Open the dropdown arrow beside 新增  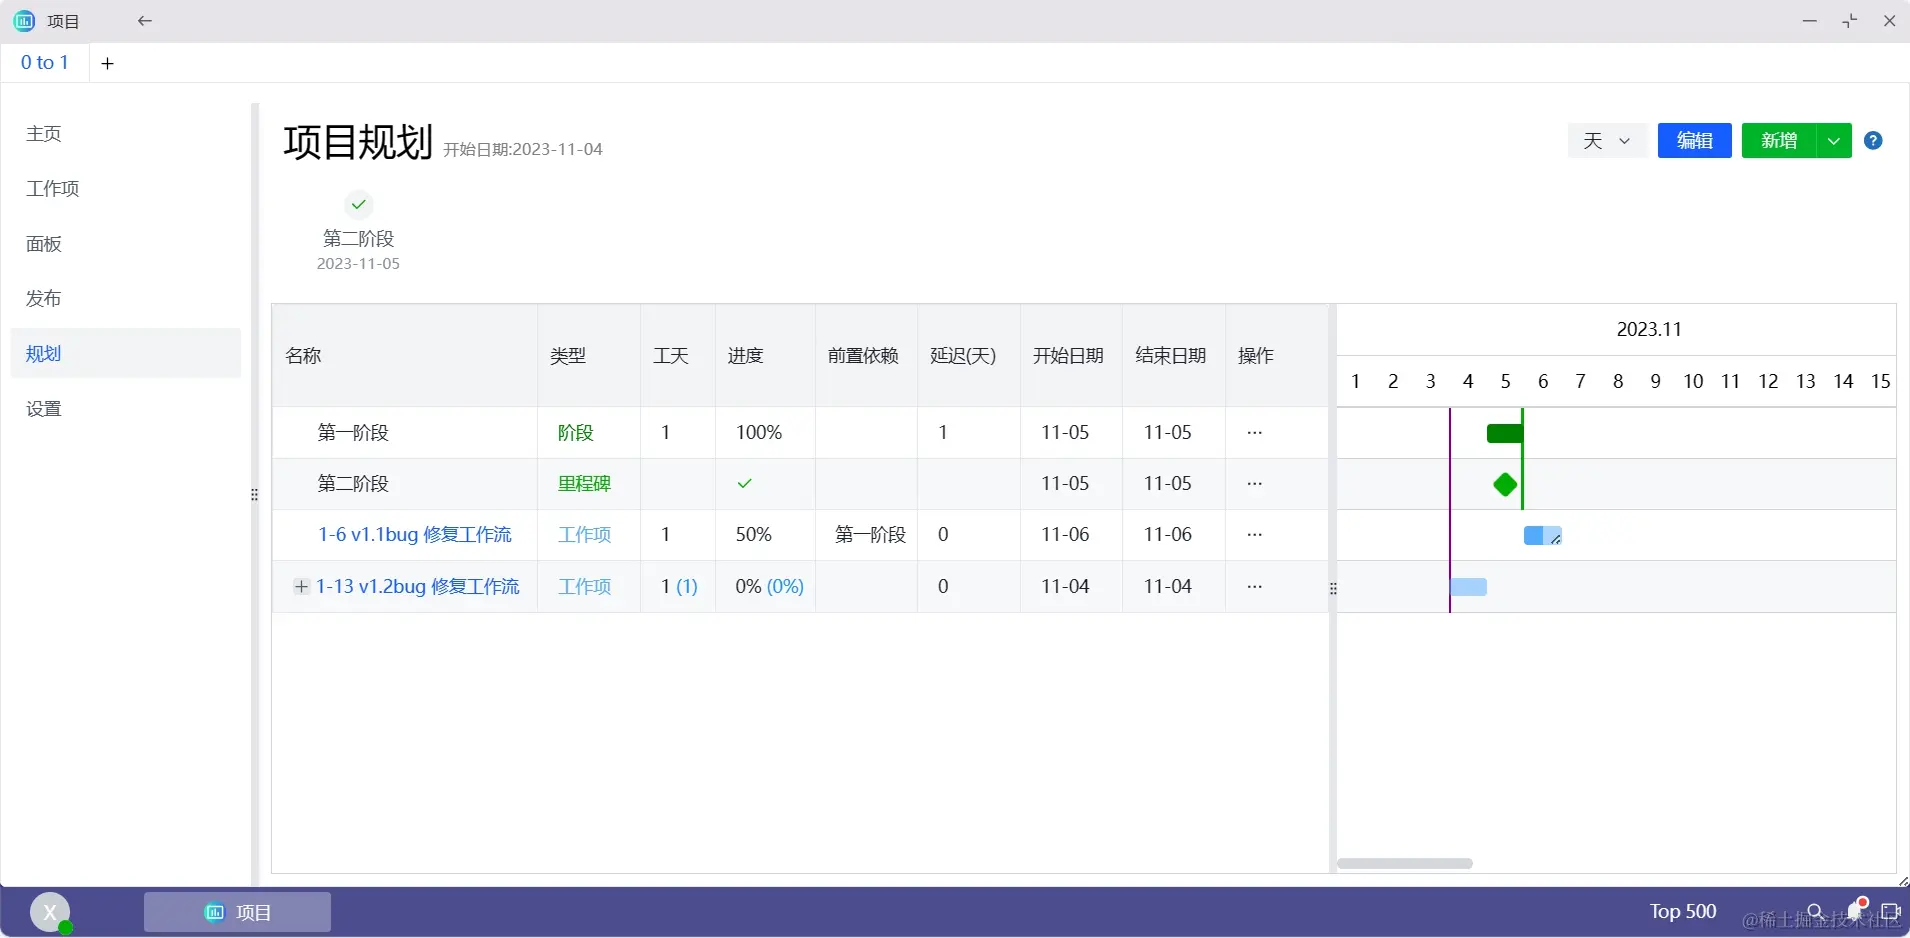1834,141
